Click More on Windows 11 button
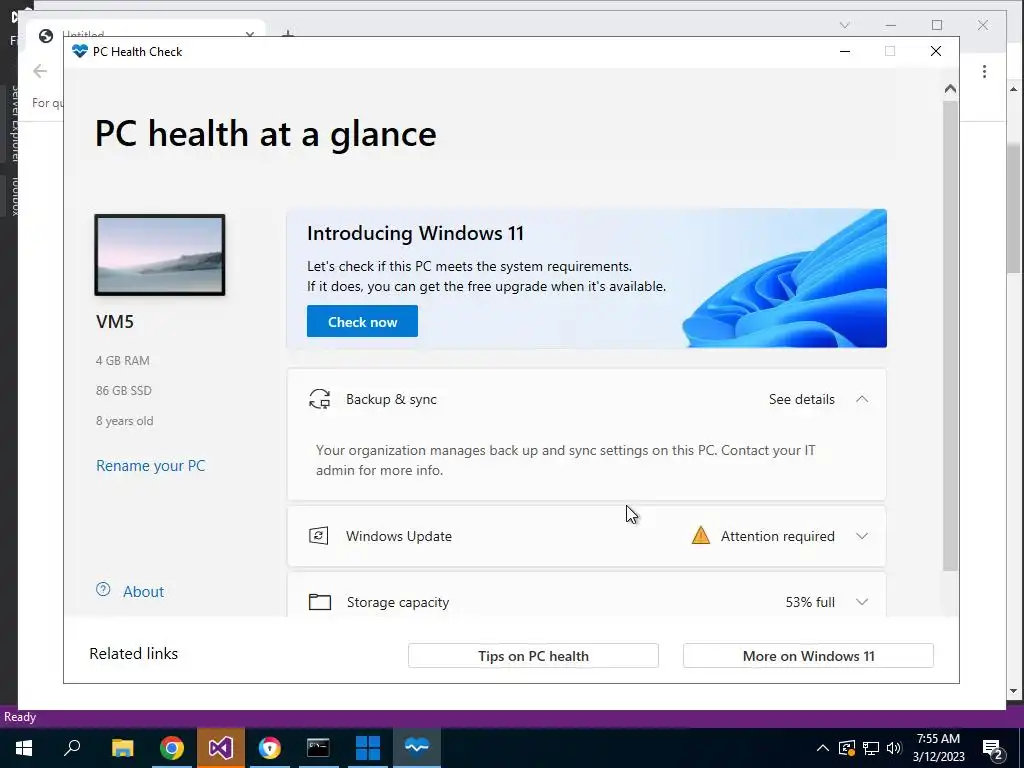Screen dimensions: 1024x768 point(808,656)
